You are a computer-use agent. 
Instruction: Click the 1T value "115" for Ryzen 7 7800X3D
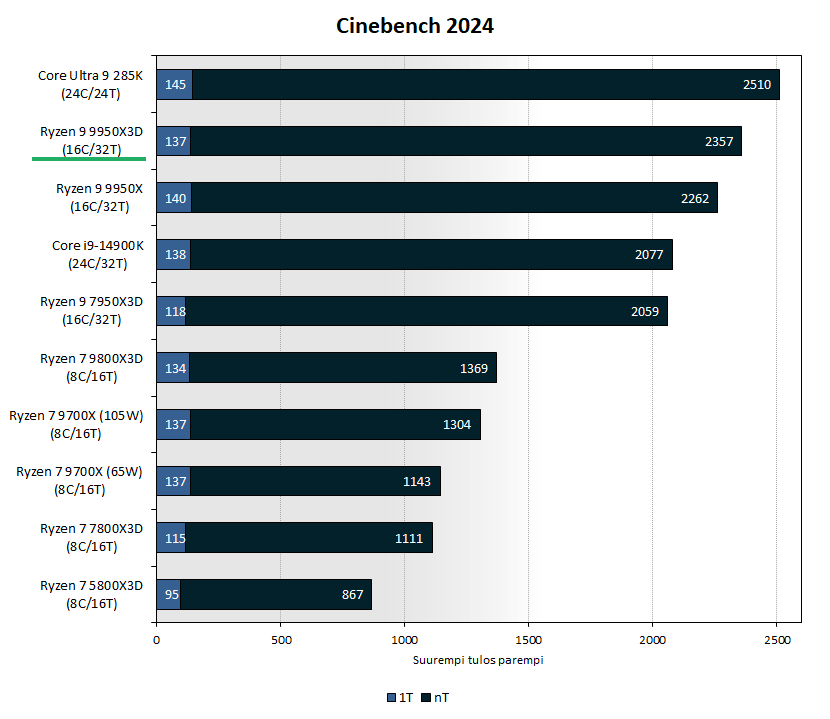point(175,538)
